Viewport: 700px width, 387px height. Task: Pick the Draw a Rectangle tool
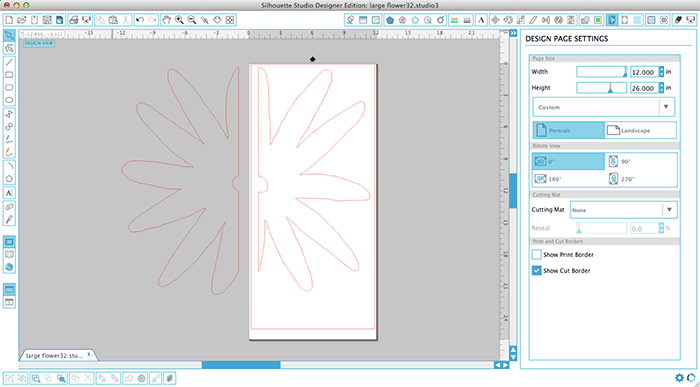coord(9,75)
